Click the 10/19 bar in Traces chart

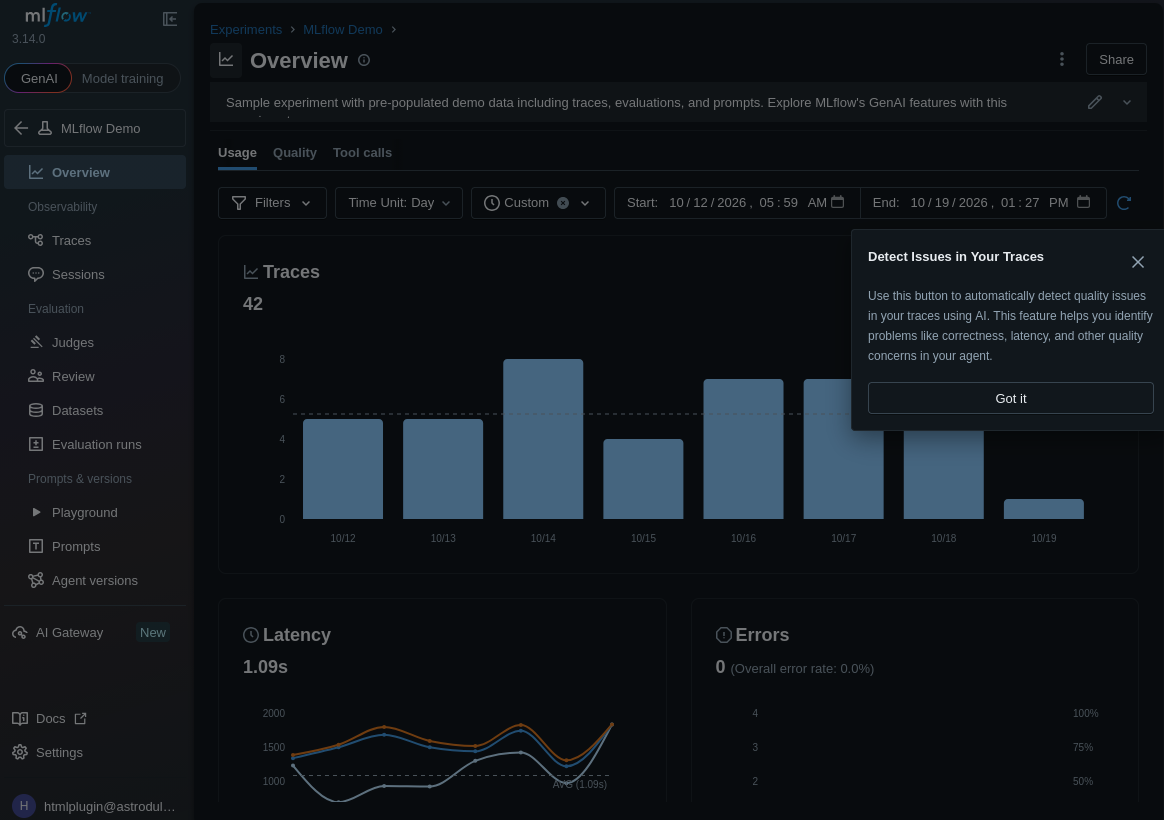[x=1044, y=509]
